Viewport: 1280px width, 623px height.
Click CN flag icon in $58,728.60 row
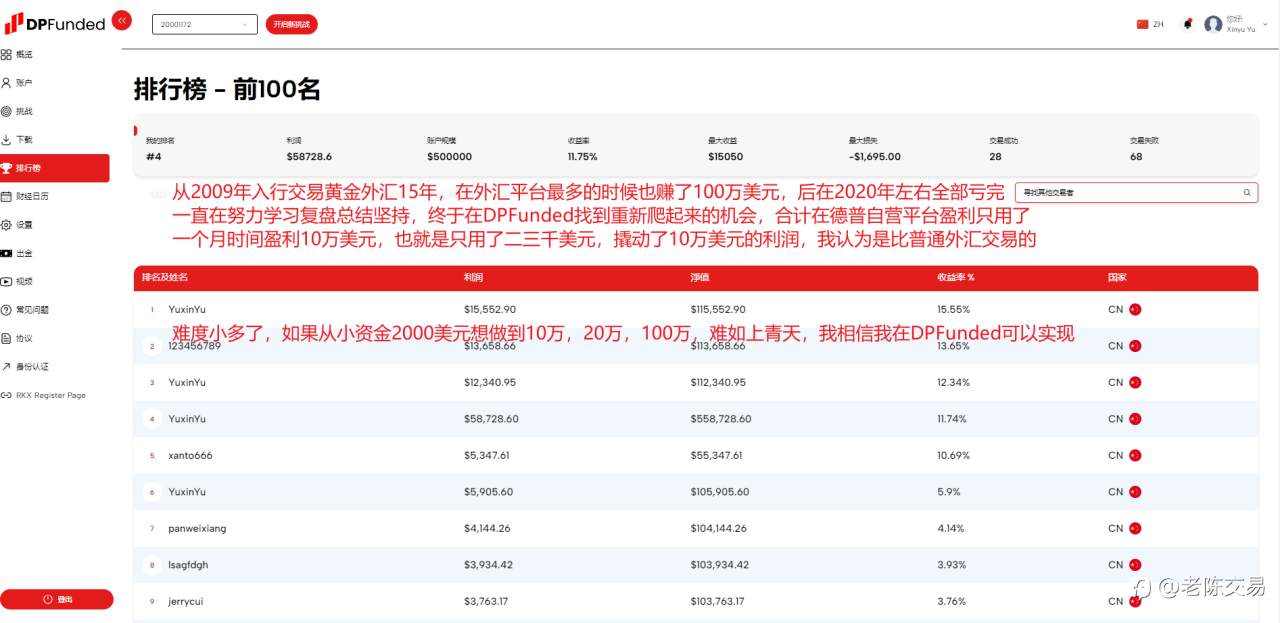[x=1135, y=419]
